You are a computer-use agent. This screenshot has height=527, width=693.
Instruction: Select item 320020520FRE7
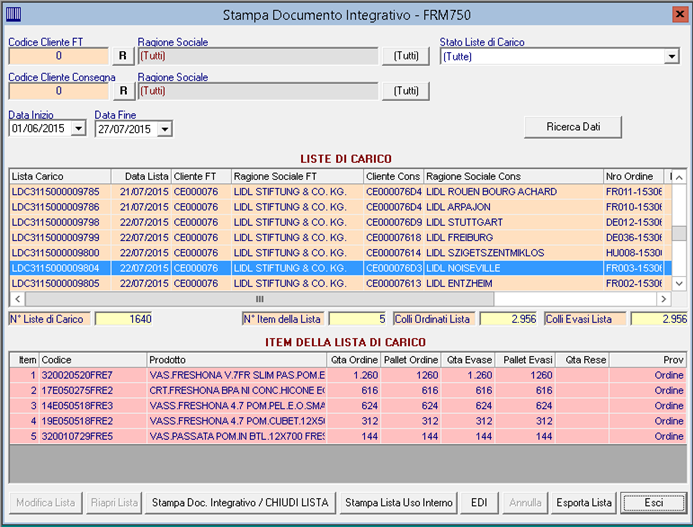tap(348, 375)
